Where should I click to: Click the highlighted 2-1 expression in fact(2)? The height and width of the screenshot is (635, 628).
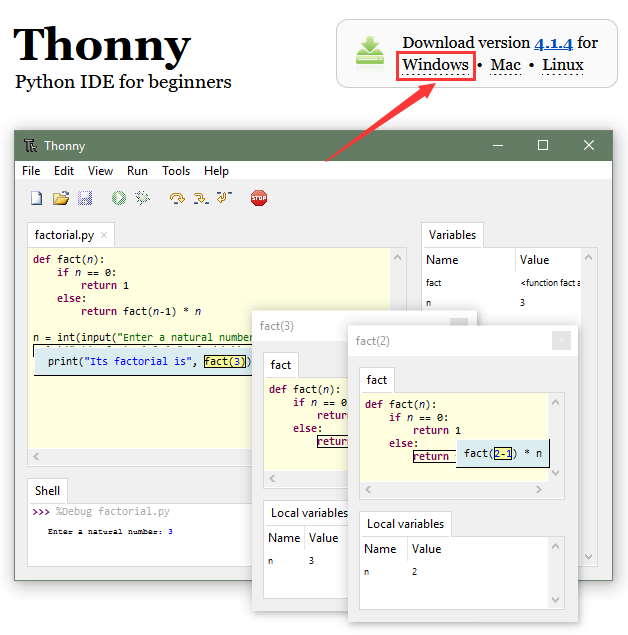point(502,454)
